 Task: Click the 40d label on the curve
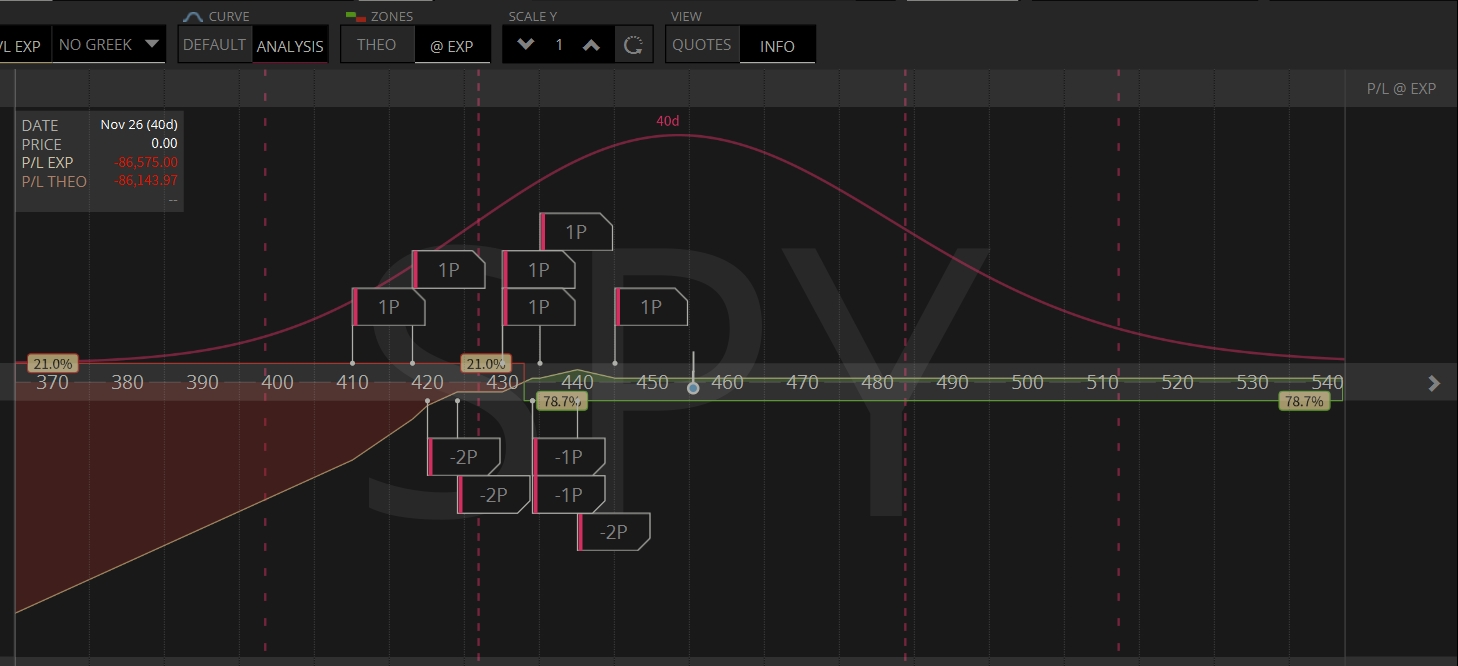(668, 121)
